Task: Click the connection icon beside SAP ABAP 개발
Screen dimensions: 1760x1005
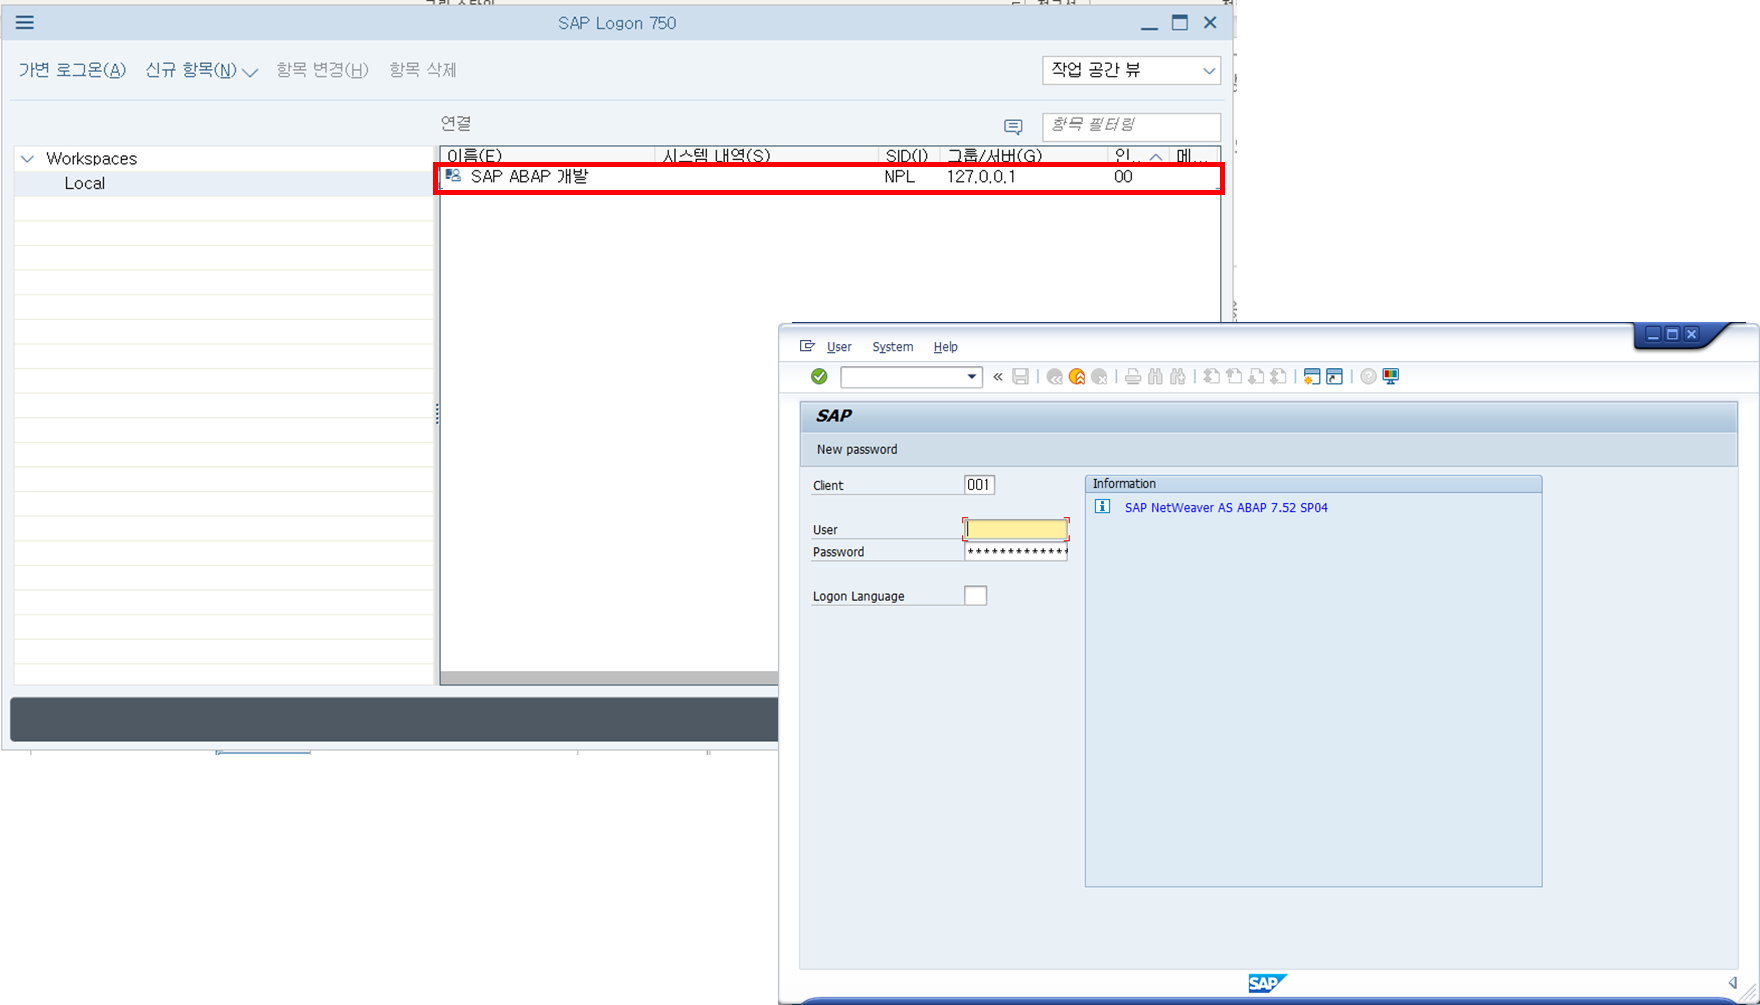Action: (453, 176)
